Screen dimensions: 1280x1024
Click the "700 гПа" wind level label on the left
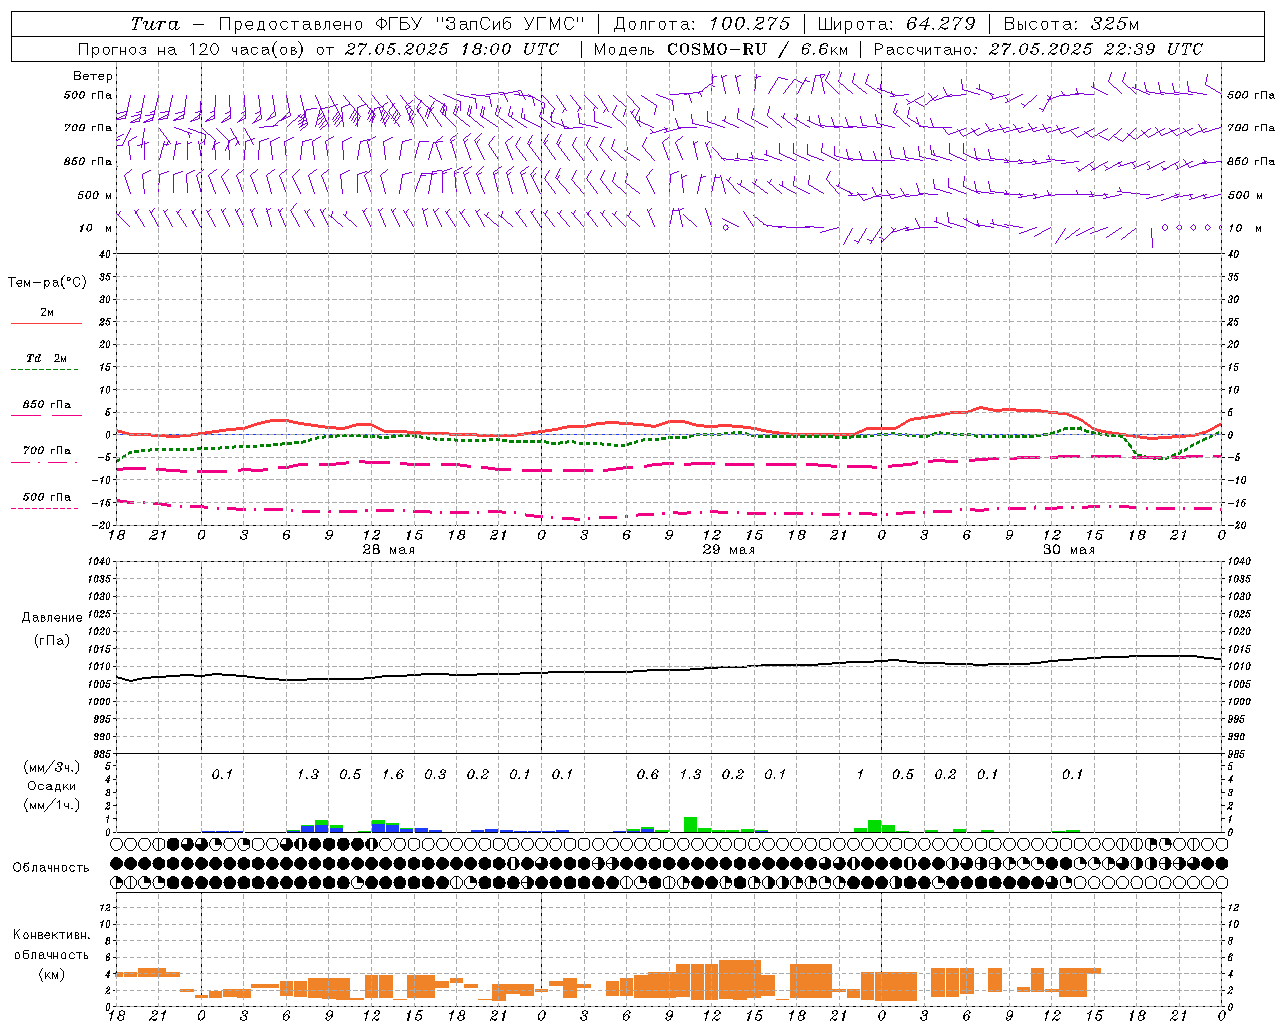pyautogui.click(x=88, y=128)
